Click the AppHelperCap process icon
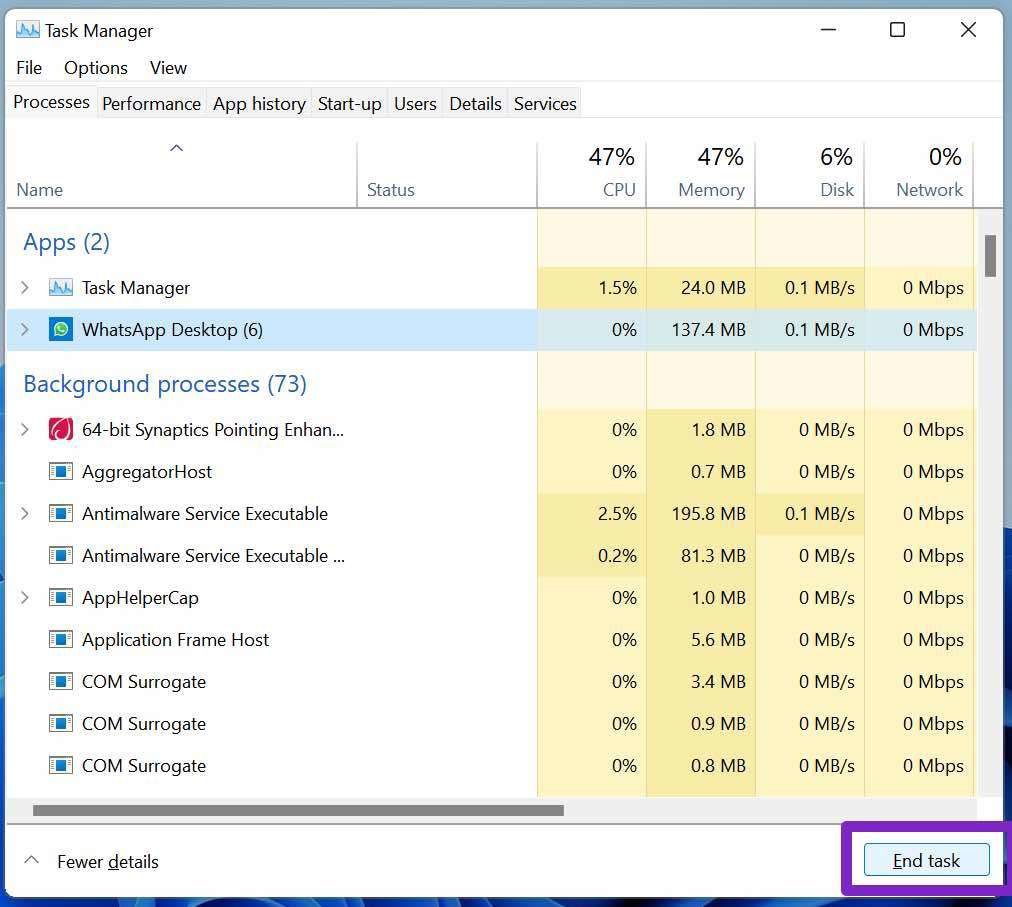This screenshot has height=907, width=1012. click(61, 598)
